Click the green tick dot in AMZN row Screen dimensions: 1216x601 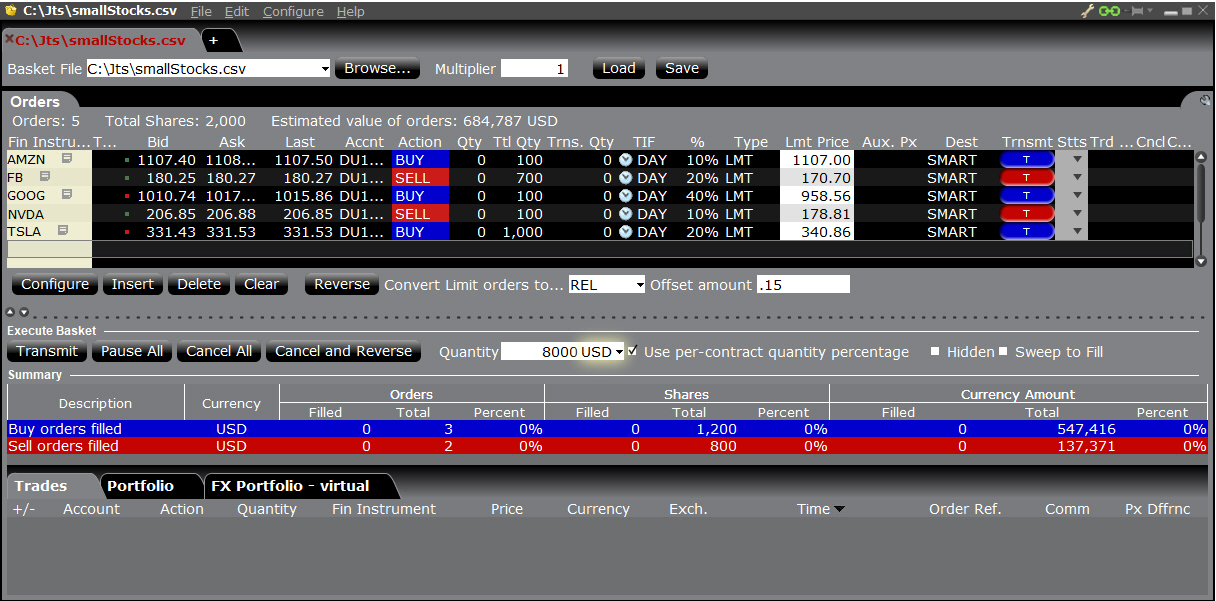click(x=127, y=160)
